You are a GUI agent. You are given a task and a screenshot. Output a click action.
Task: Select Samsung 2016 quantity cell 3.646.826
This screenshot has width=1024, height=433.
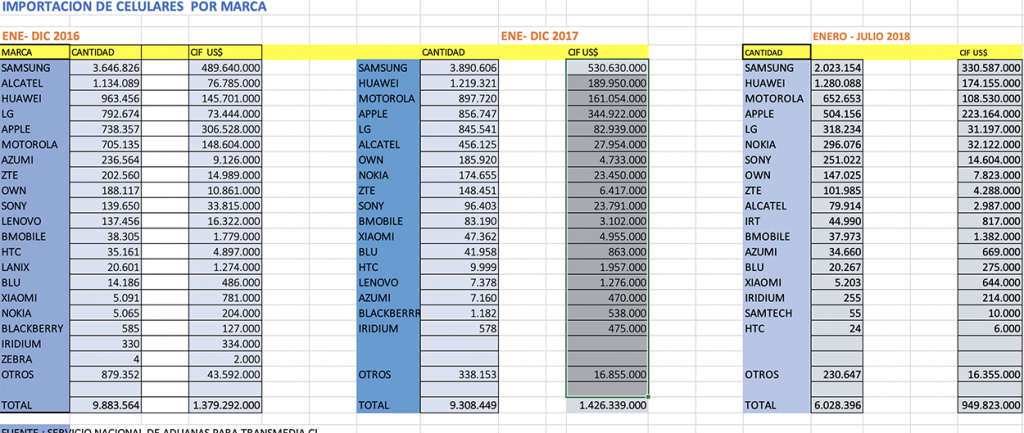click(x=106, y=68)
